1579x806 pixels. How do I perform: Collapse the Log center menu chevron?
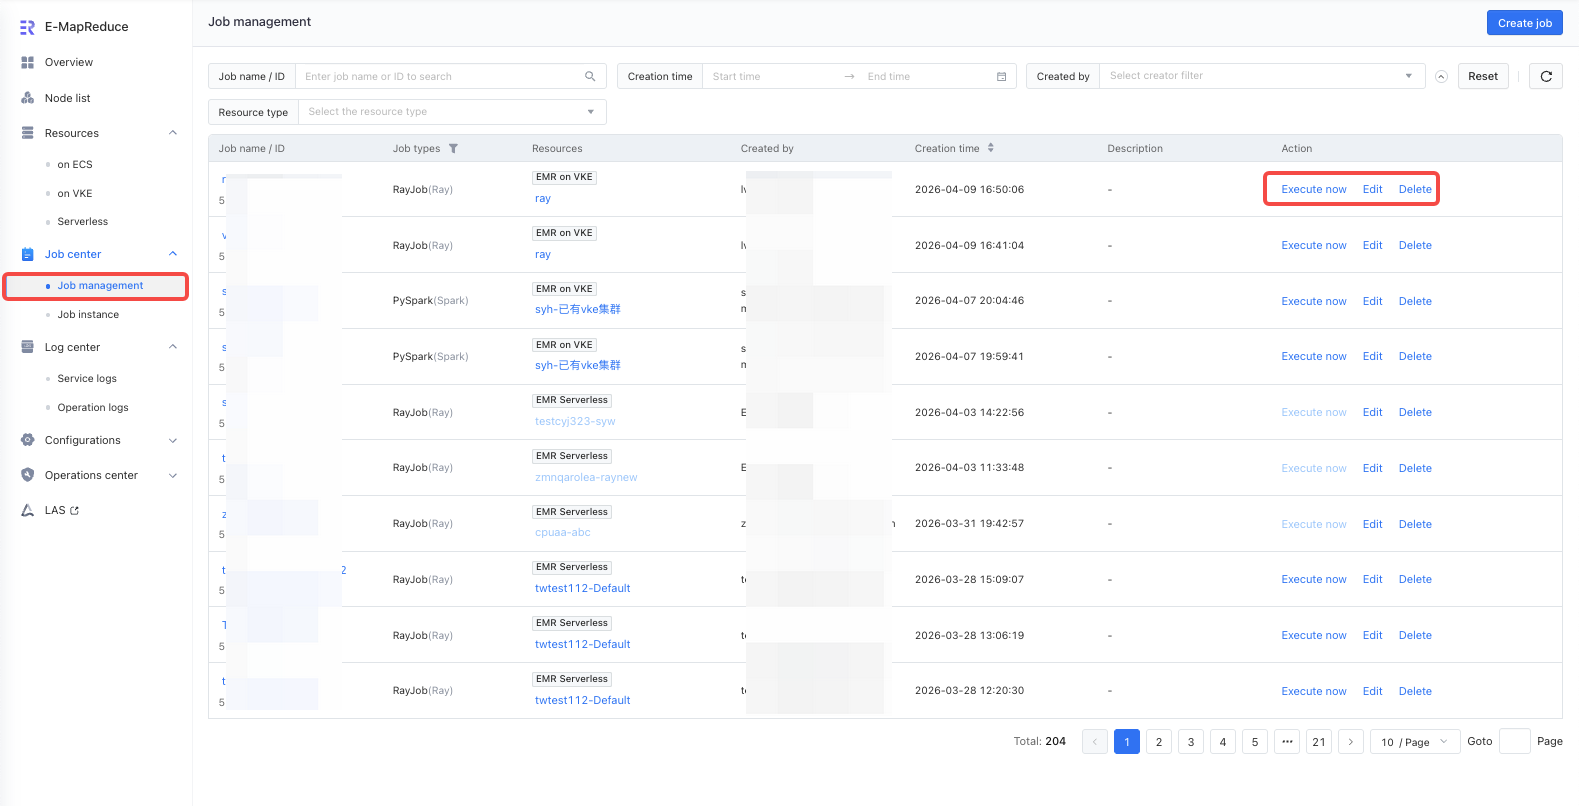point(173,347)
